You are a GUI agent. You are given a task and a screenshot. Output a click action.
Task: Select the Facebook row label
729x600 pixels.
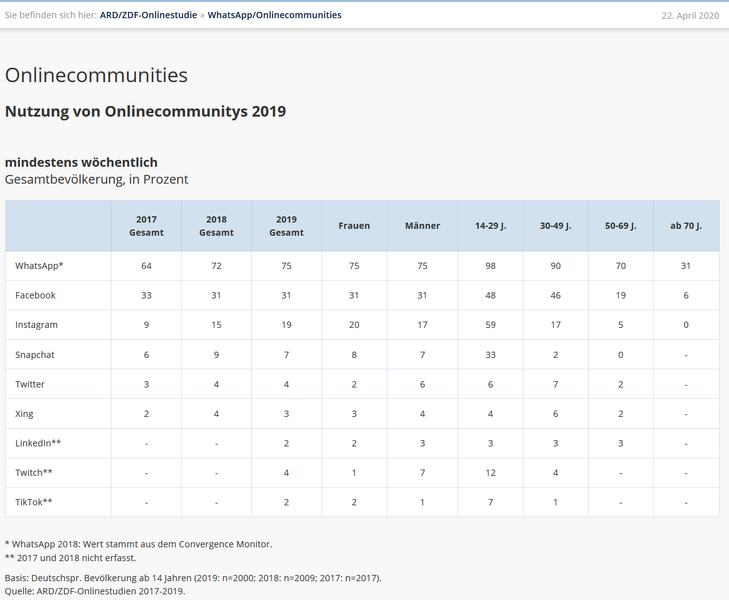point(35,295)
